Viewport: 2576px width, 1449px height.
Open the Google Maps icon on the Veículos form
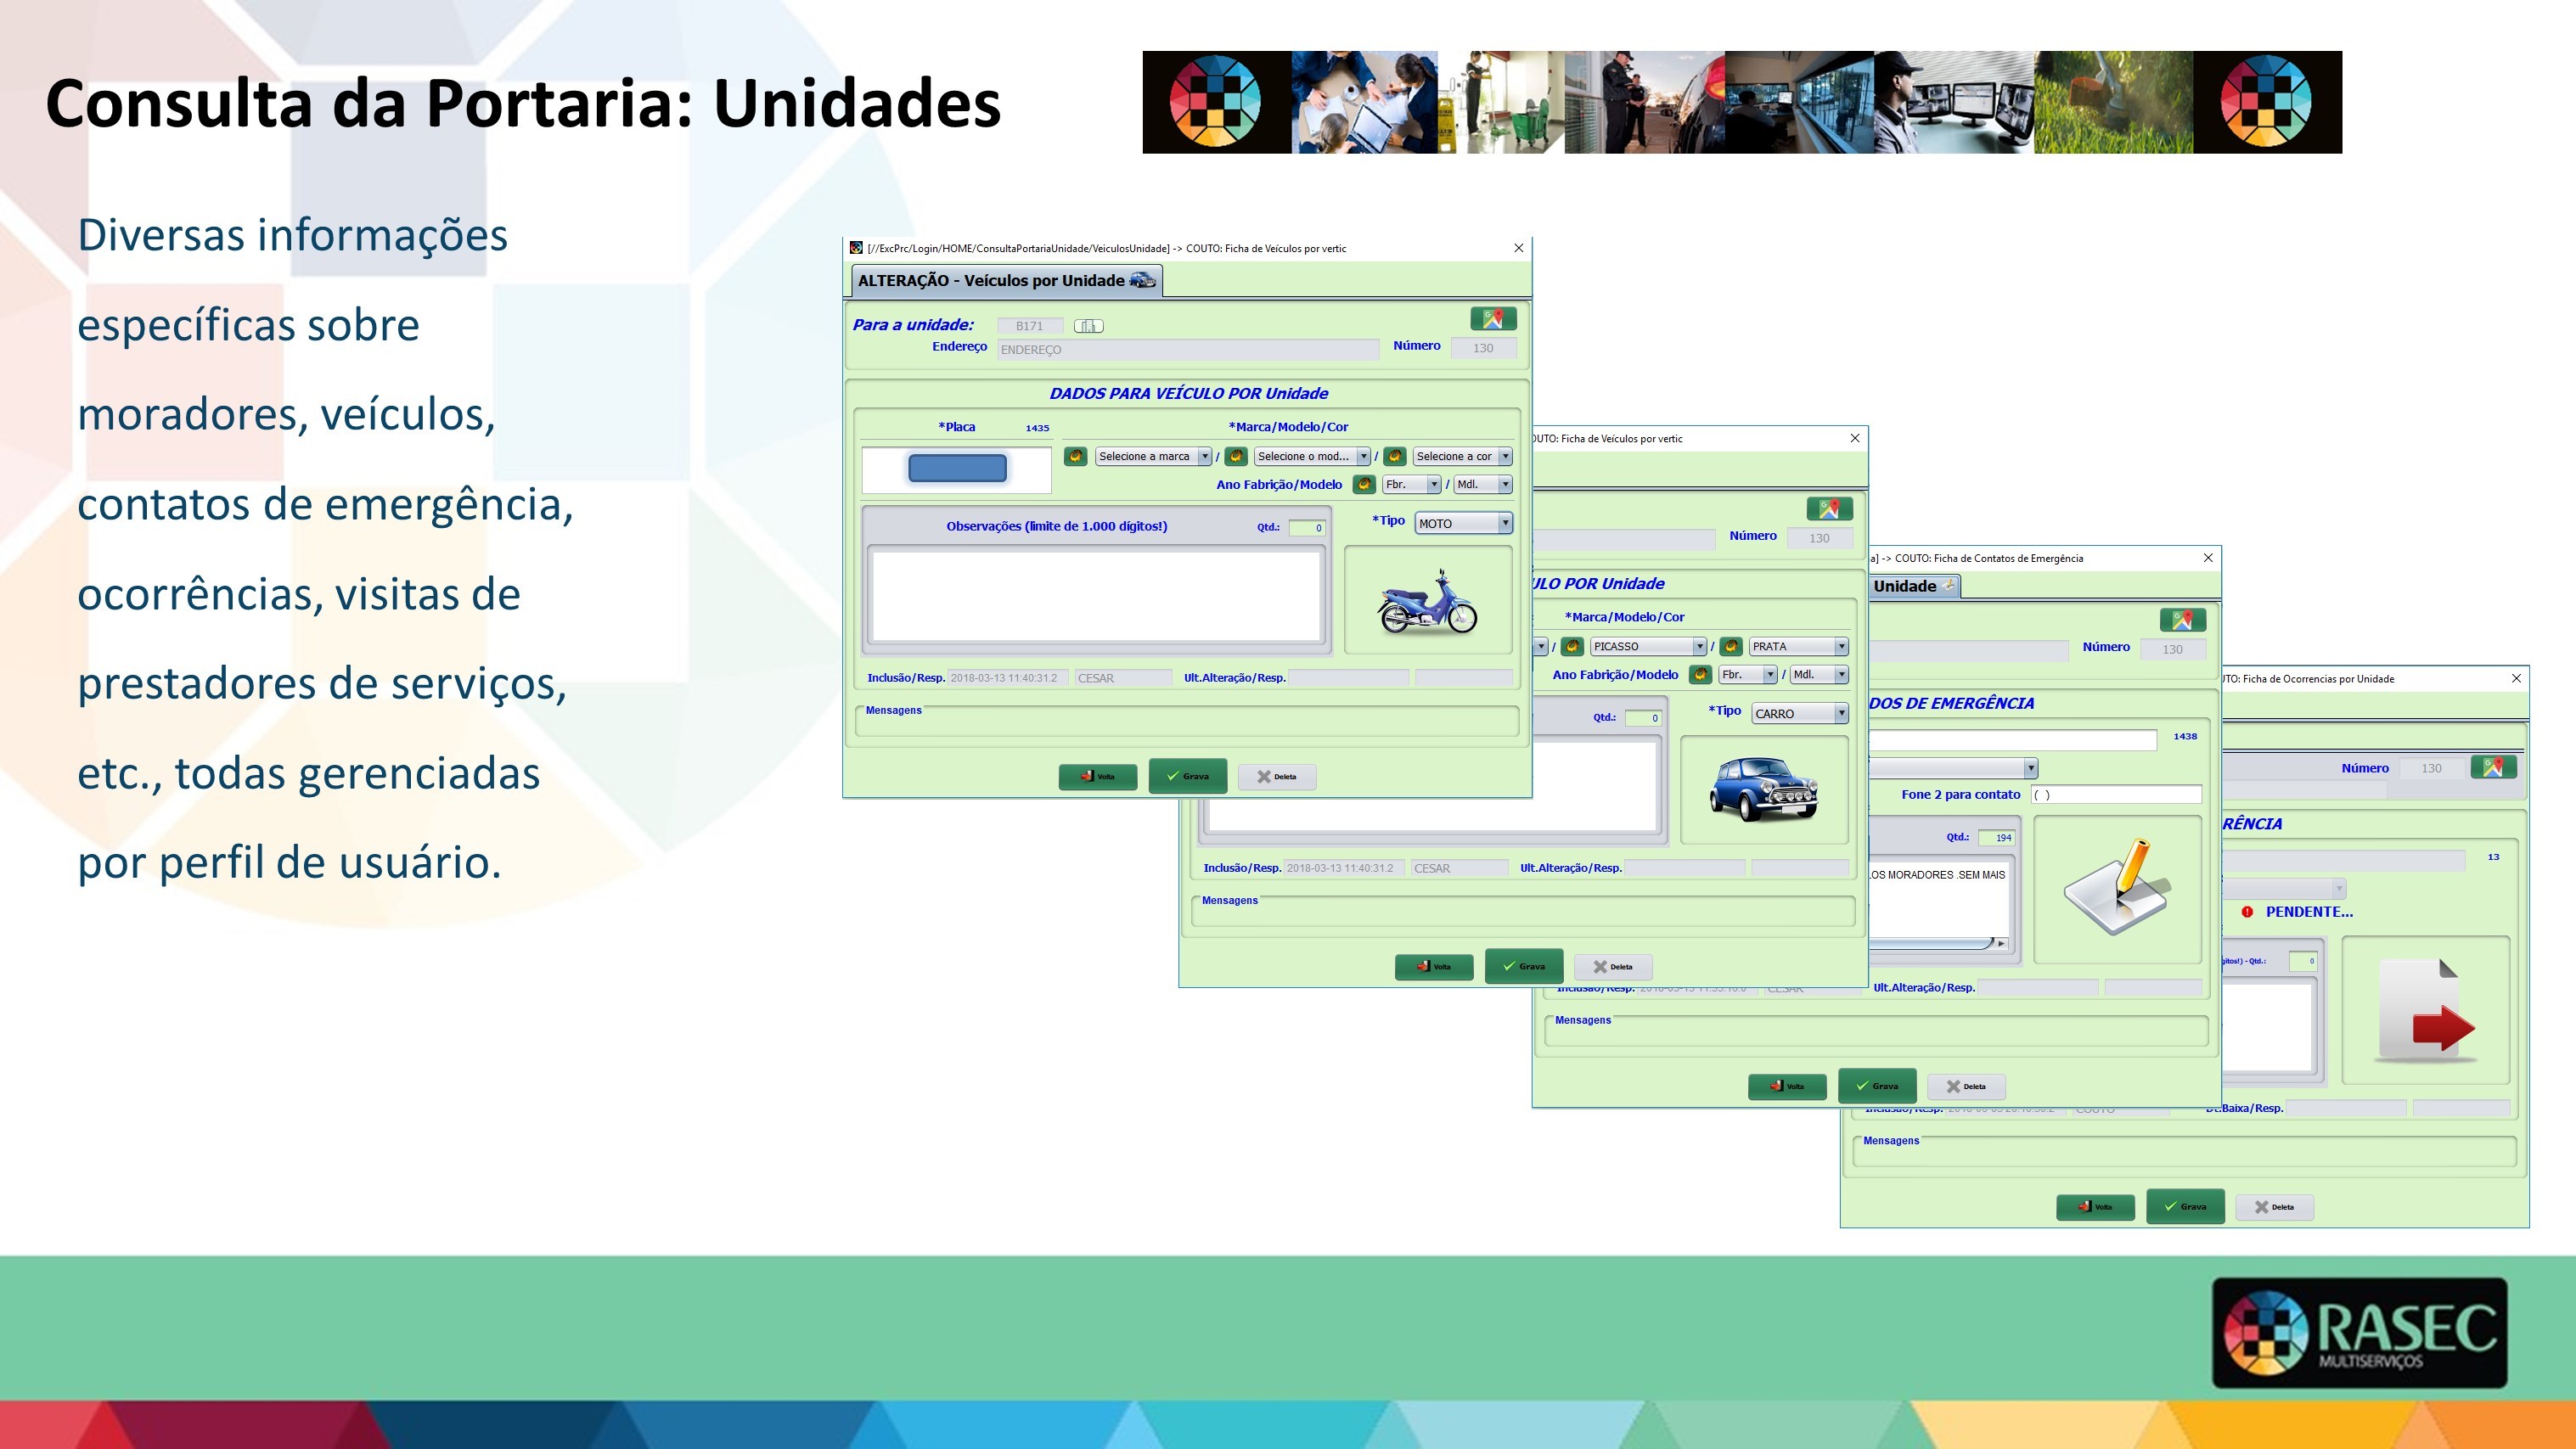(1495, 318)
